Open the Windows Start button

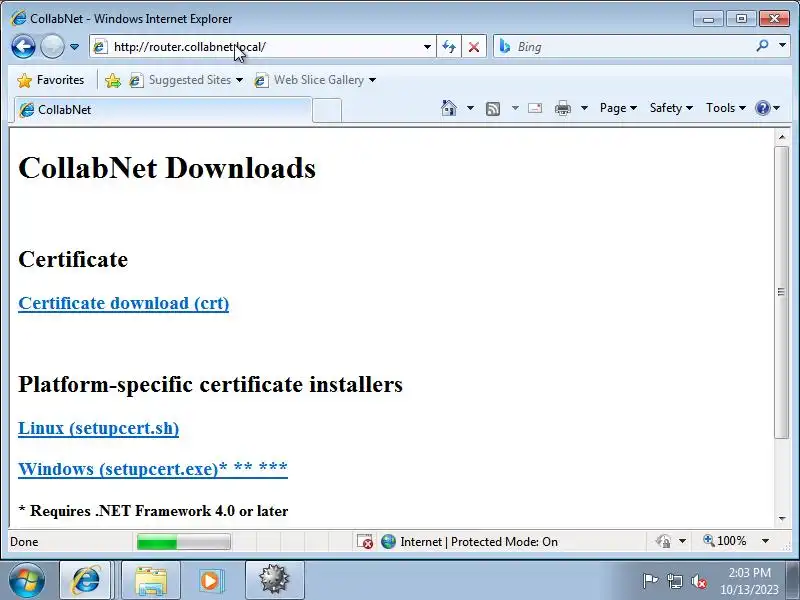coord(26,581)
